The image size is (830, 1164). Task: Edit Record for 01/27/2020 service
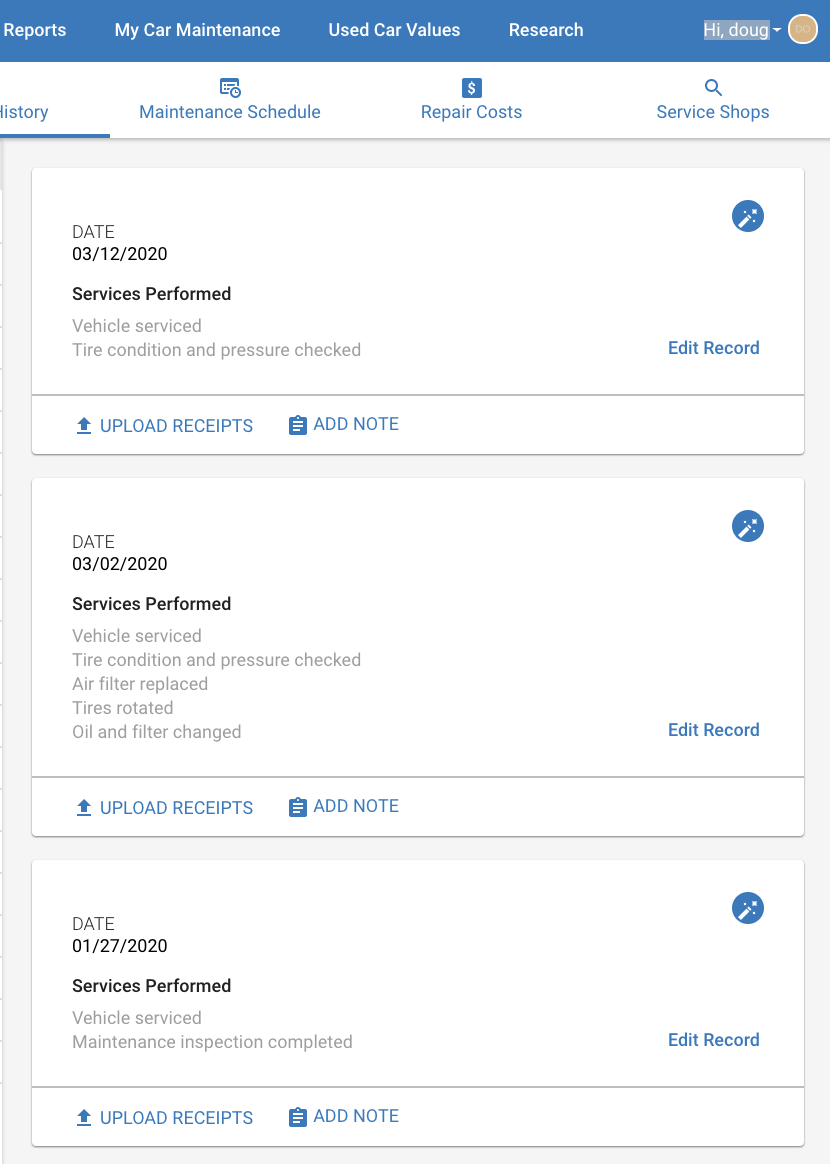tap(713, 1040)
